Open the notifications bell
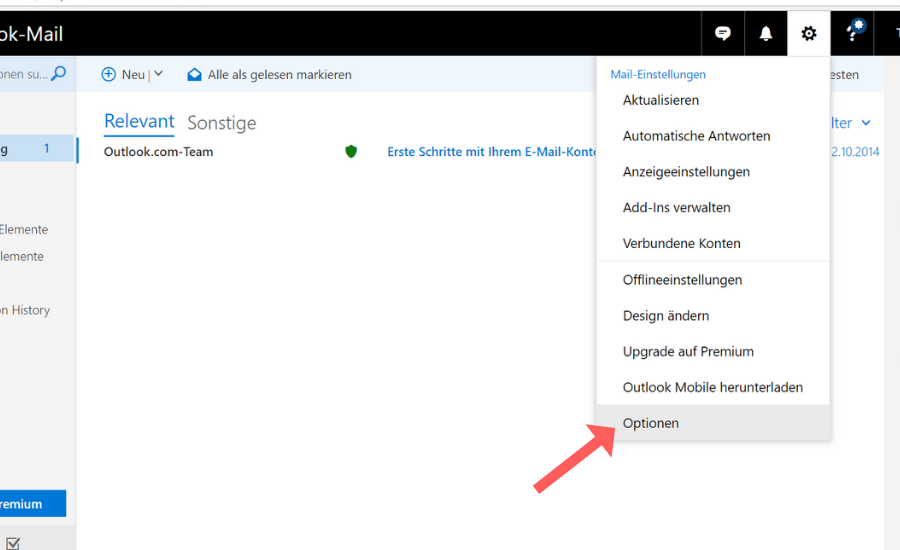The height and width of the screenshot is (550, 900). click(766, 34)
